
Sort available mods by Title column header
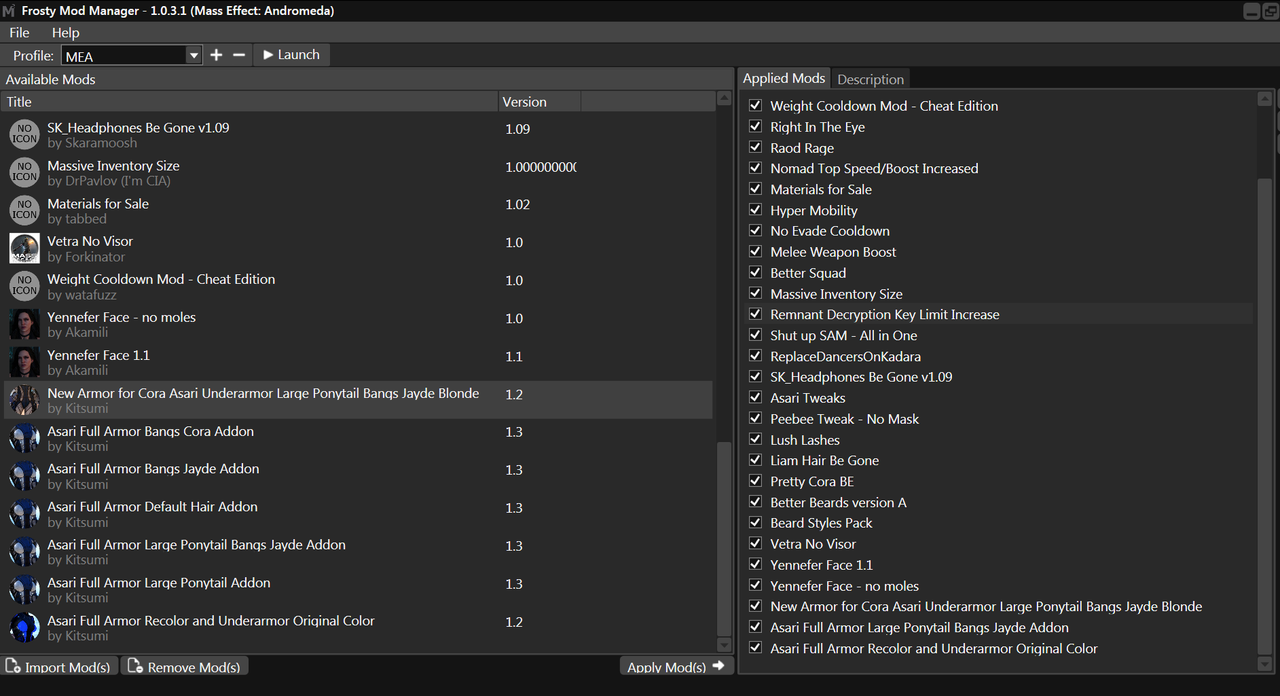[x=250, y=102]
